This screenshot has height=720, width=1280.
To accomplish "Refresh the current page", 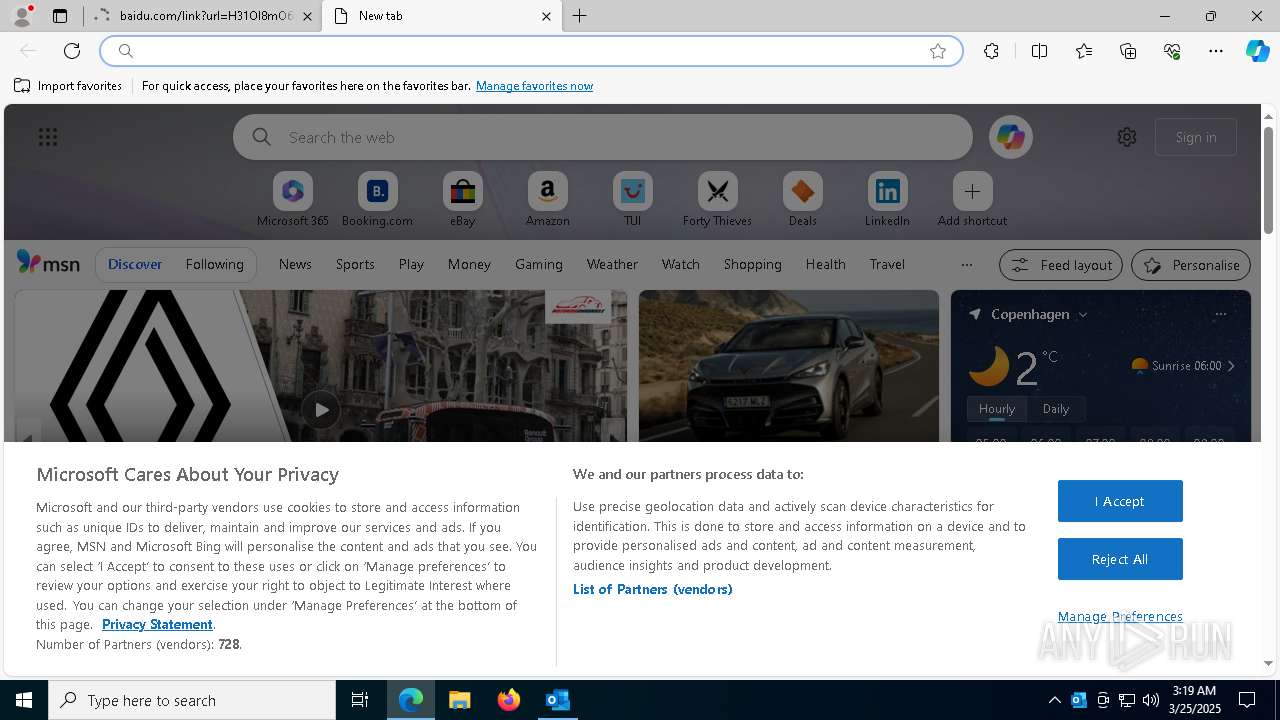I will click(x=72, y=51).
